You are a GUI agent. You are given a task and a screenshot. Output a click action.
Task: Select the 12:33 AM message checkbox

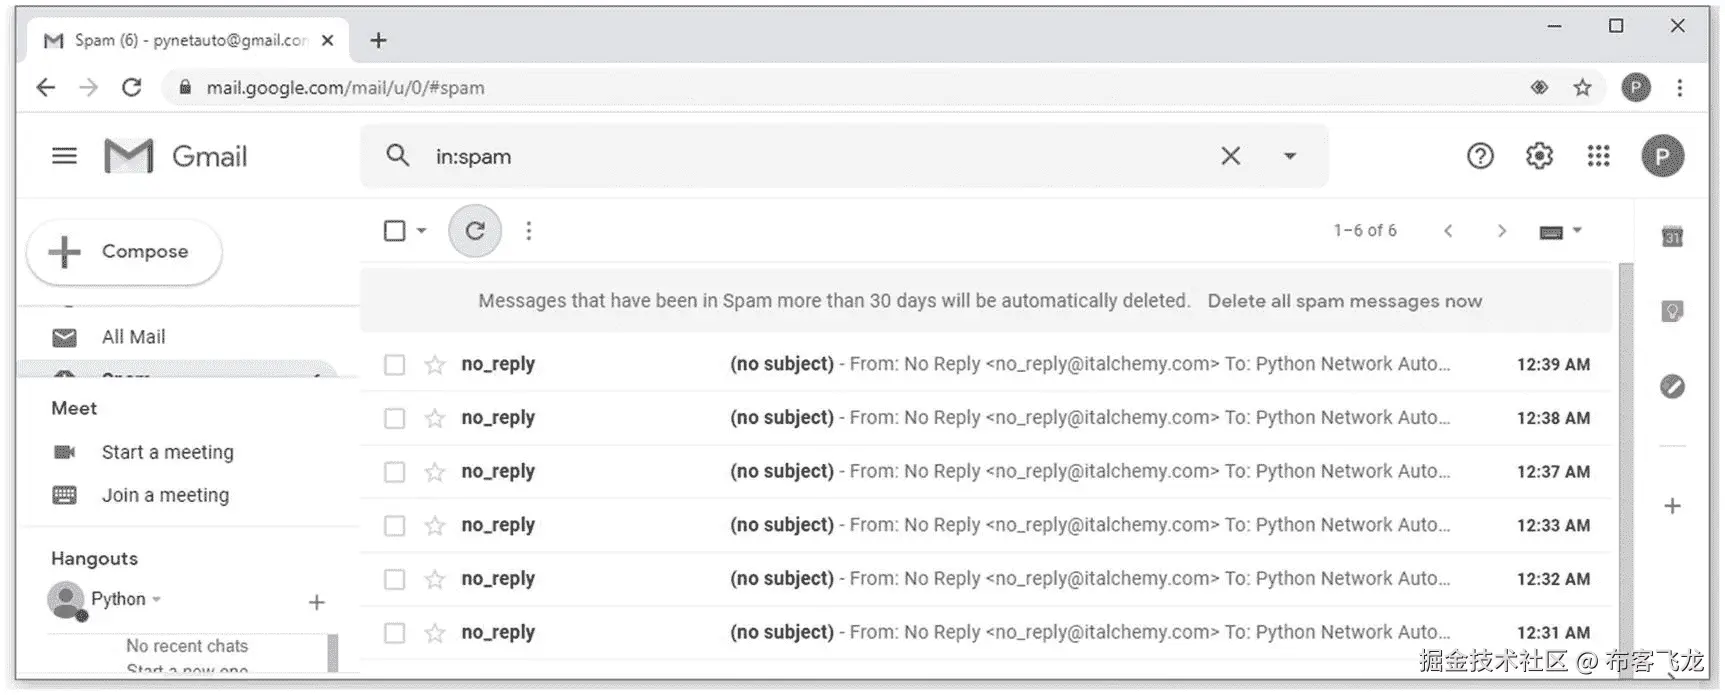[x=395, y=525]
